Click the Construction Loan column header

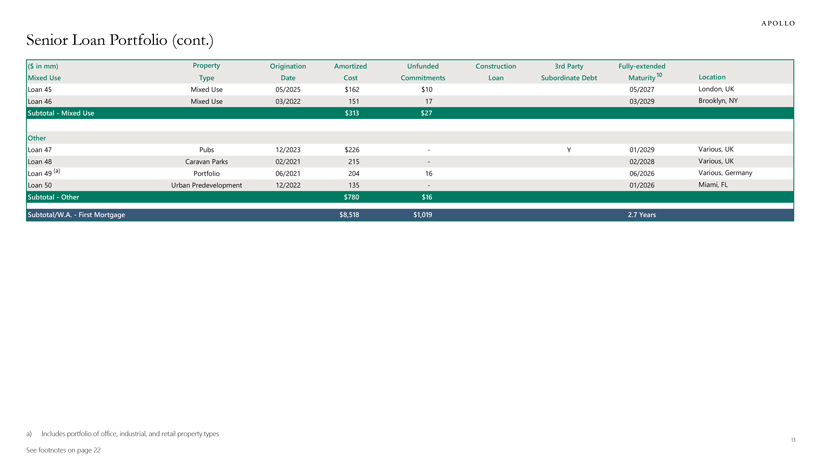(495, 71)
